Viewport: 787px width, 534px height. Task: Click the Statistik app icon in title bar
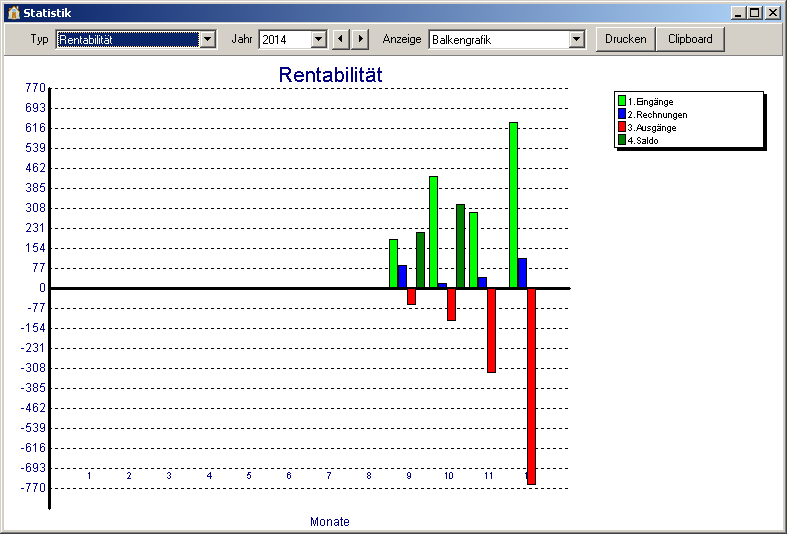pyautogui.click(x=13, y=13)
